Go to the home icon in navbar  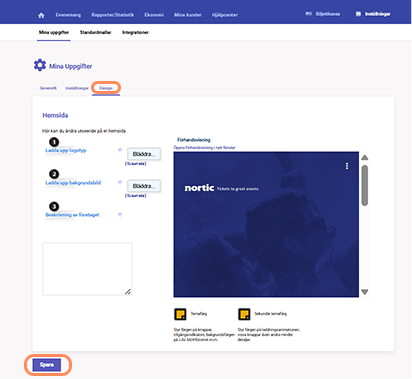point(41,15)
